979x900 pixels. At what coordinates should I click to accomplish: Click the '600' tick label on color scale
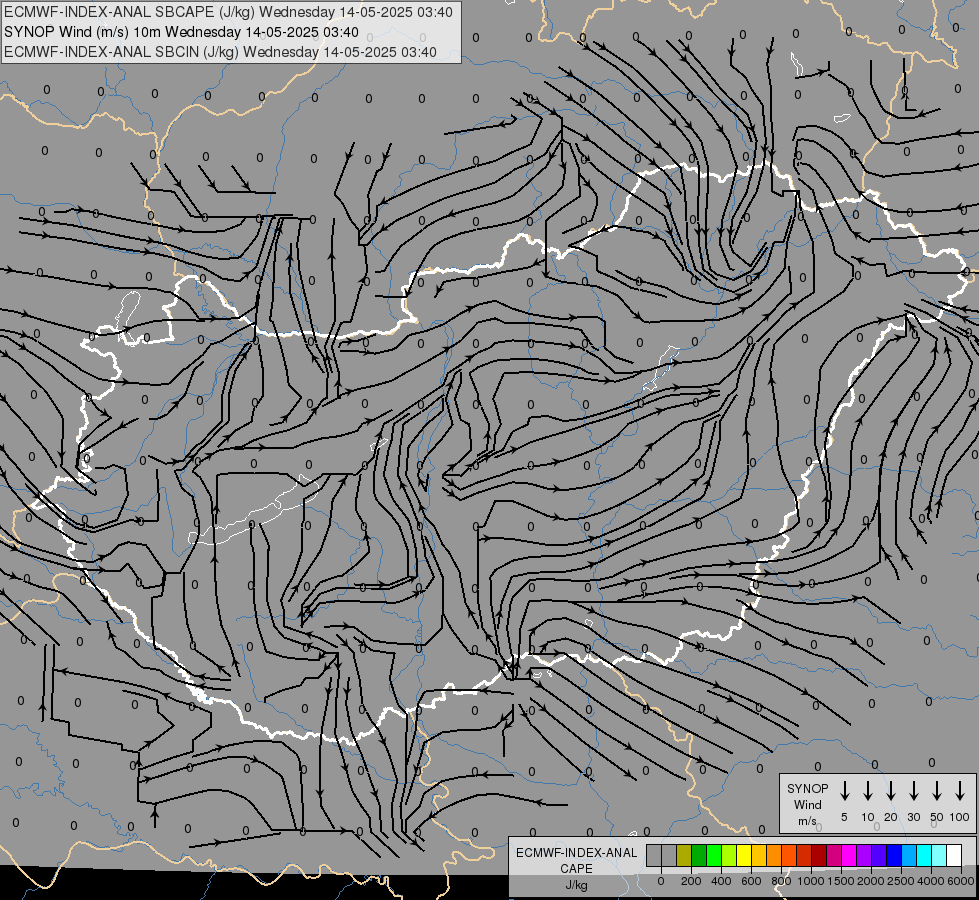751,881
